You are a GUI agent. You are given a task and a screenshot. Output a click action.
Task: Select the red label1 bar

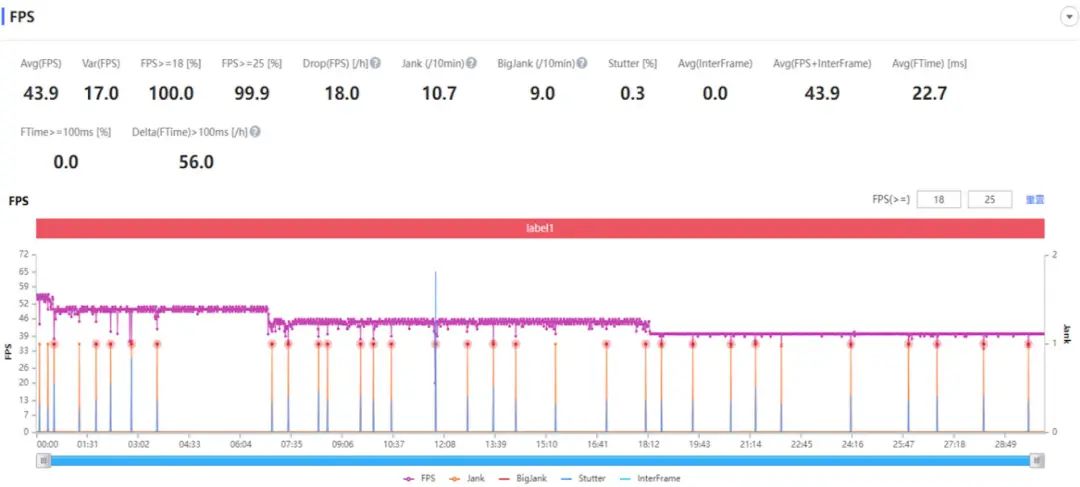point(541,228)
